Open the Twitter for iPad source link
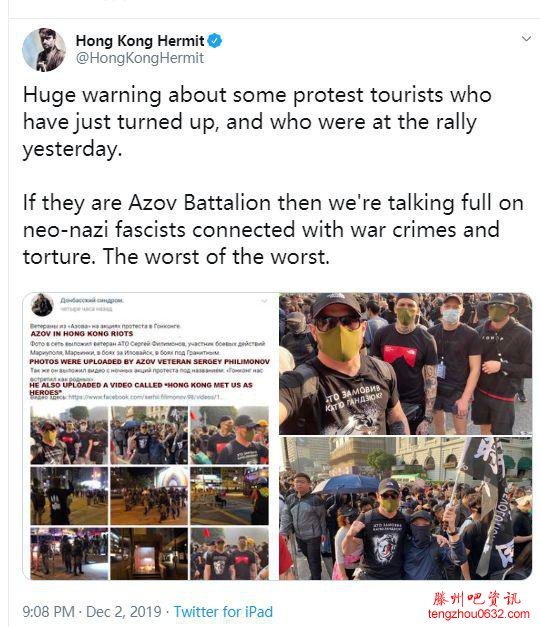This screenshot has width=540, height=627. pyautogui.click(x=223, y=612)
